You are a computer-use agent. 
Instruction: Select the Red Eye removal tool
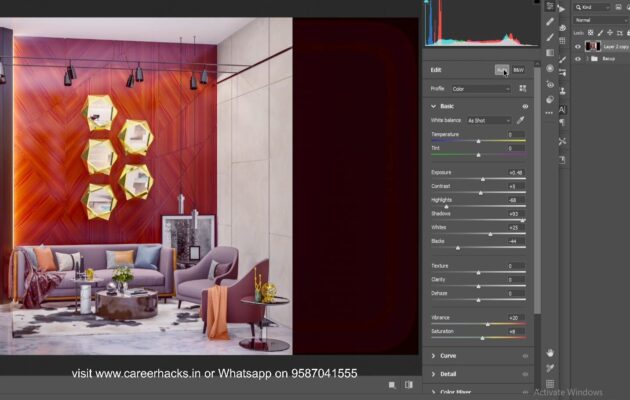(550, 84)
